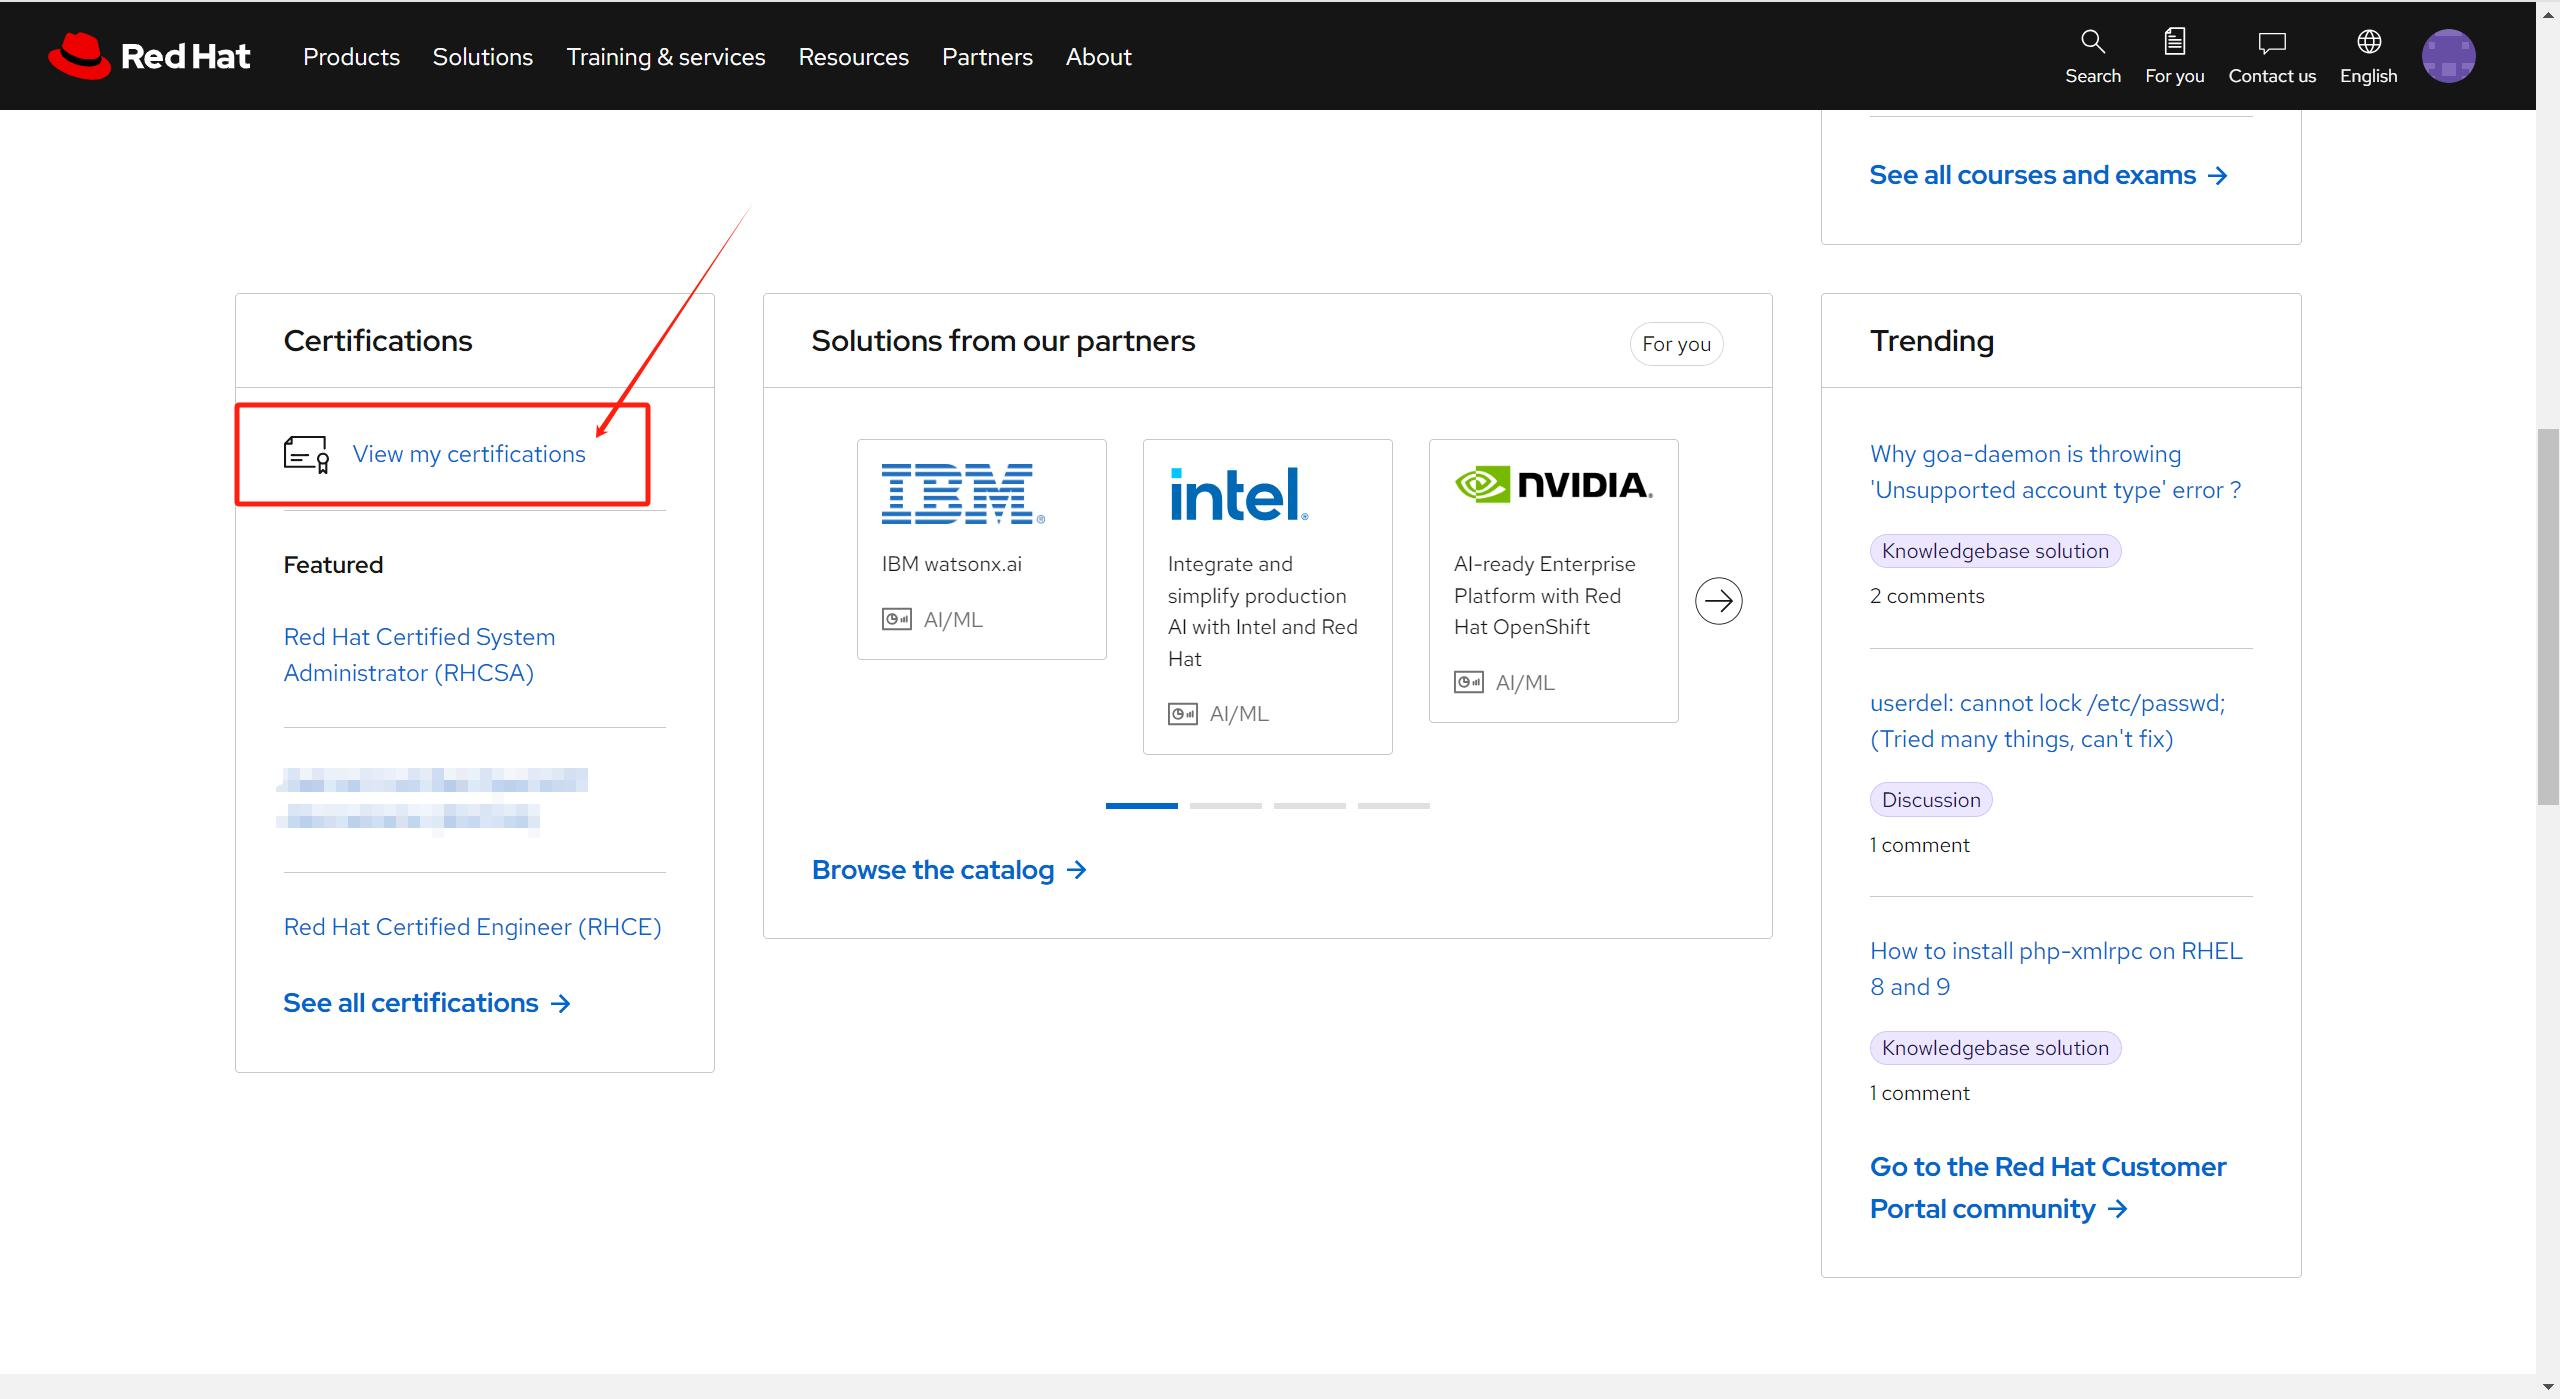Open the Products menu
This screenshot has width=2560, height=1399.
point(351,57)
